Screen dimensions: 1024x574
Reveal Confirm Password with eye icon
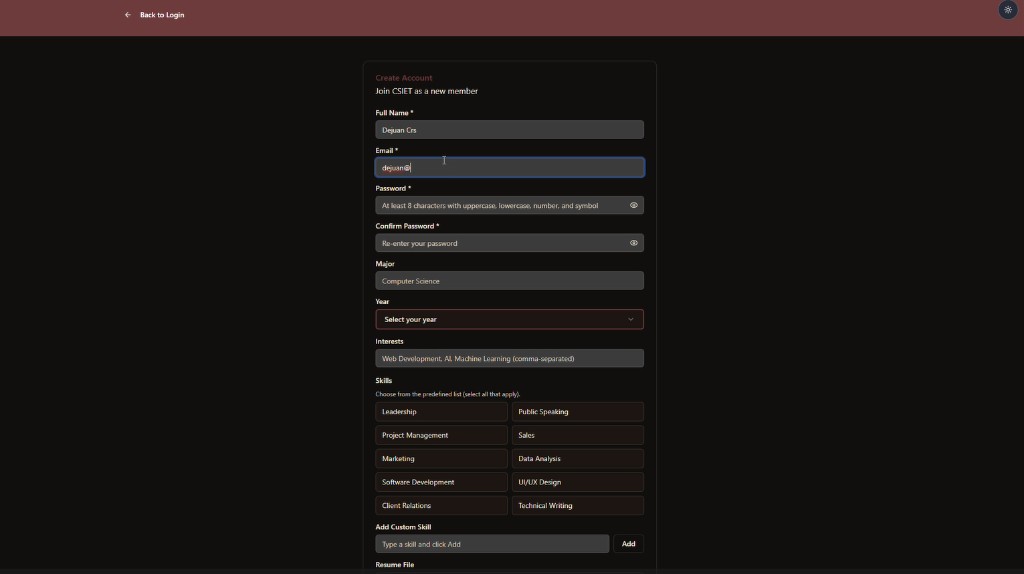click(x=633, y=243)
